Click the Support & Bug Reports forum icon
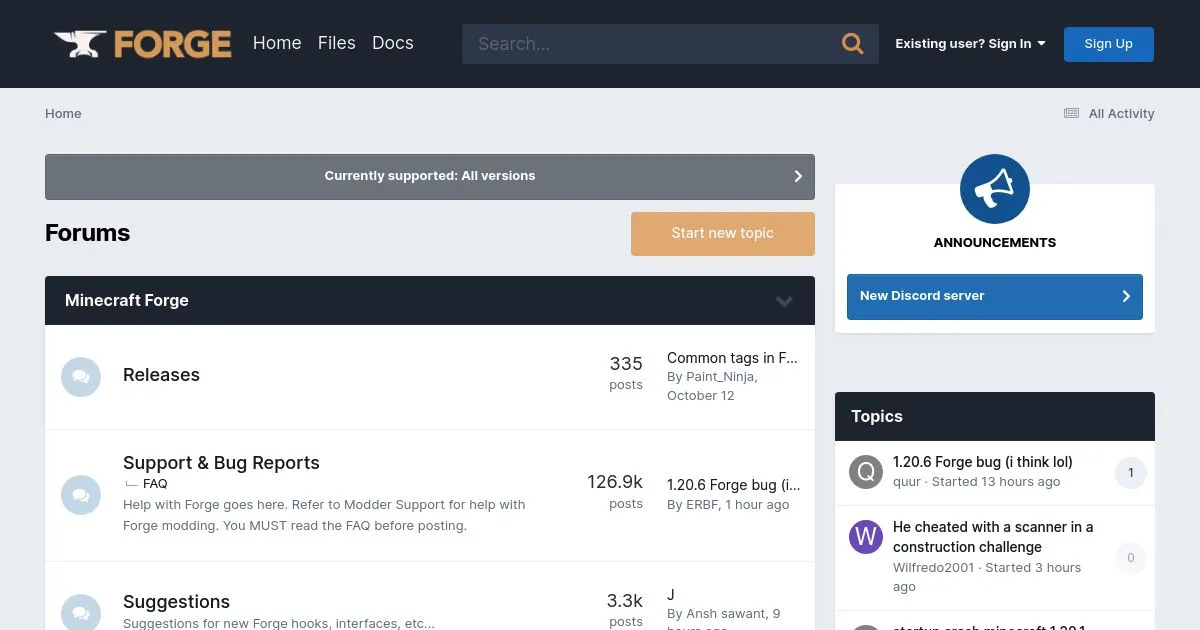Screen dimensions: 1200x630 [x=81, y=495]
